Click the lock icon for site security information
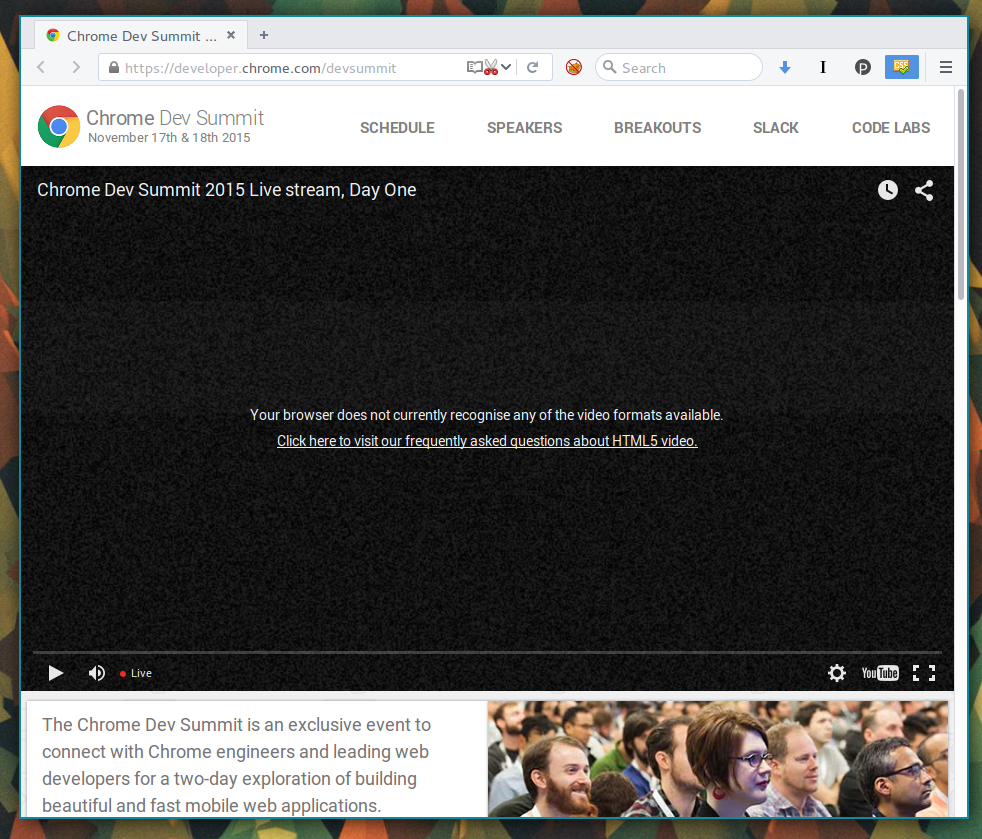Image resolution: width=982 pixels, height=839 pixels. (x=113, y=67)
